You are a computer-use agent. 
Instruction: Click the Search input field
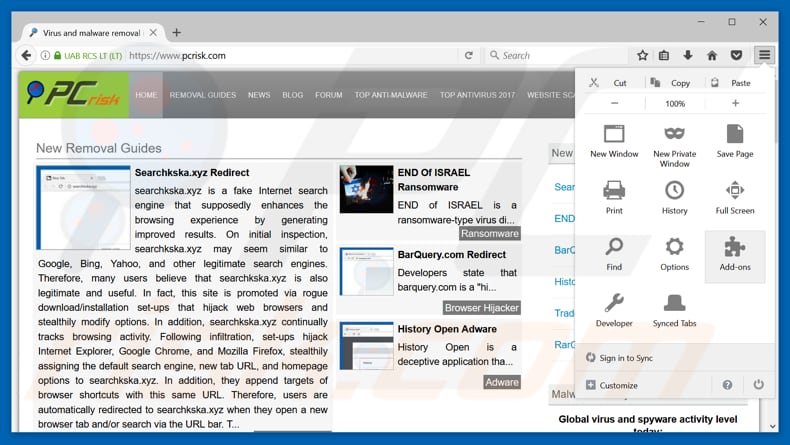pyautogui.click(x=557, y=55)
